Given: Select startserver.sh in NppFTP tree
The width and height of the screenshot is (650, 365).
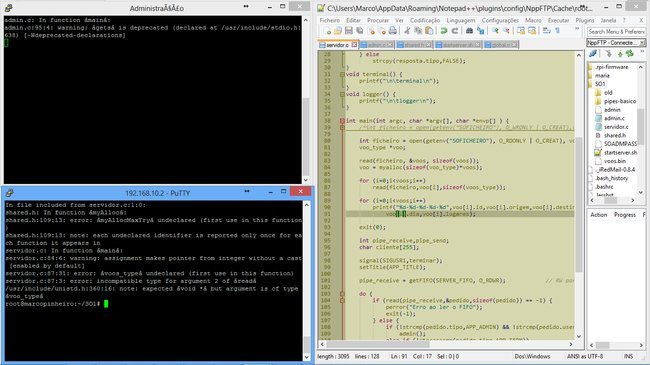Looking at the screenshot, I should 620,153.
